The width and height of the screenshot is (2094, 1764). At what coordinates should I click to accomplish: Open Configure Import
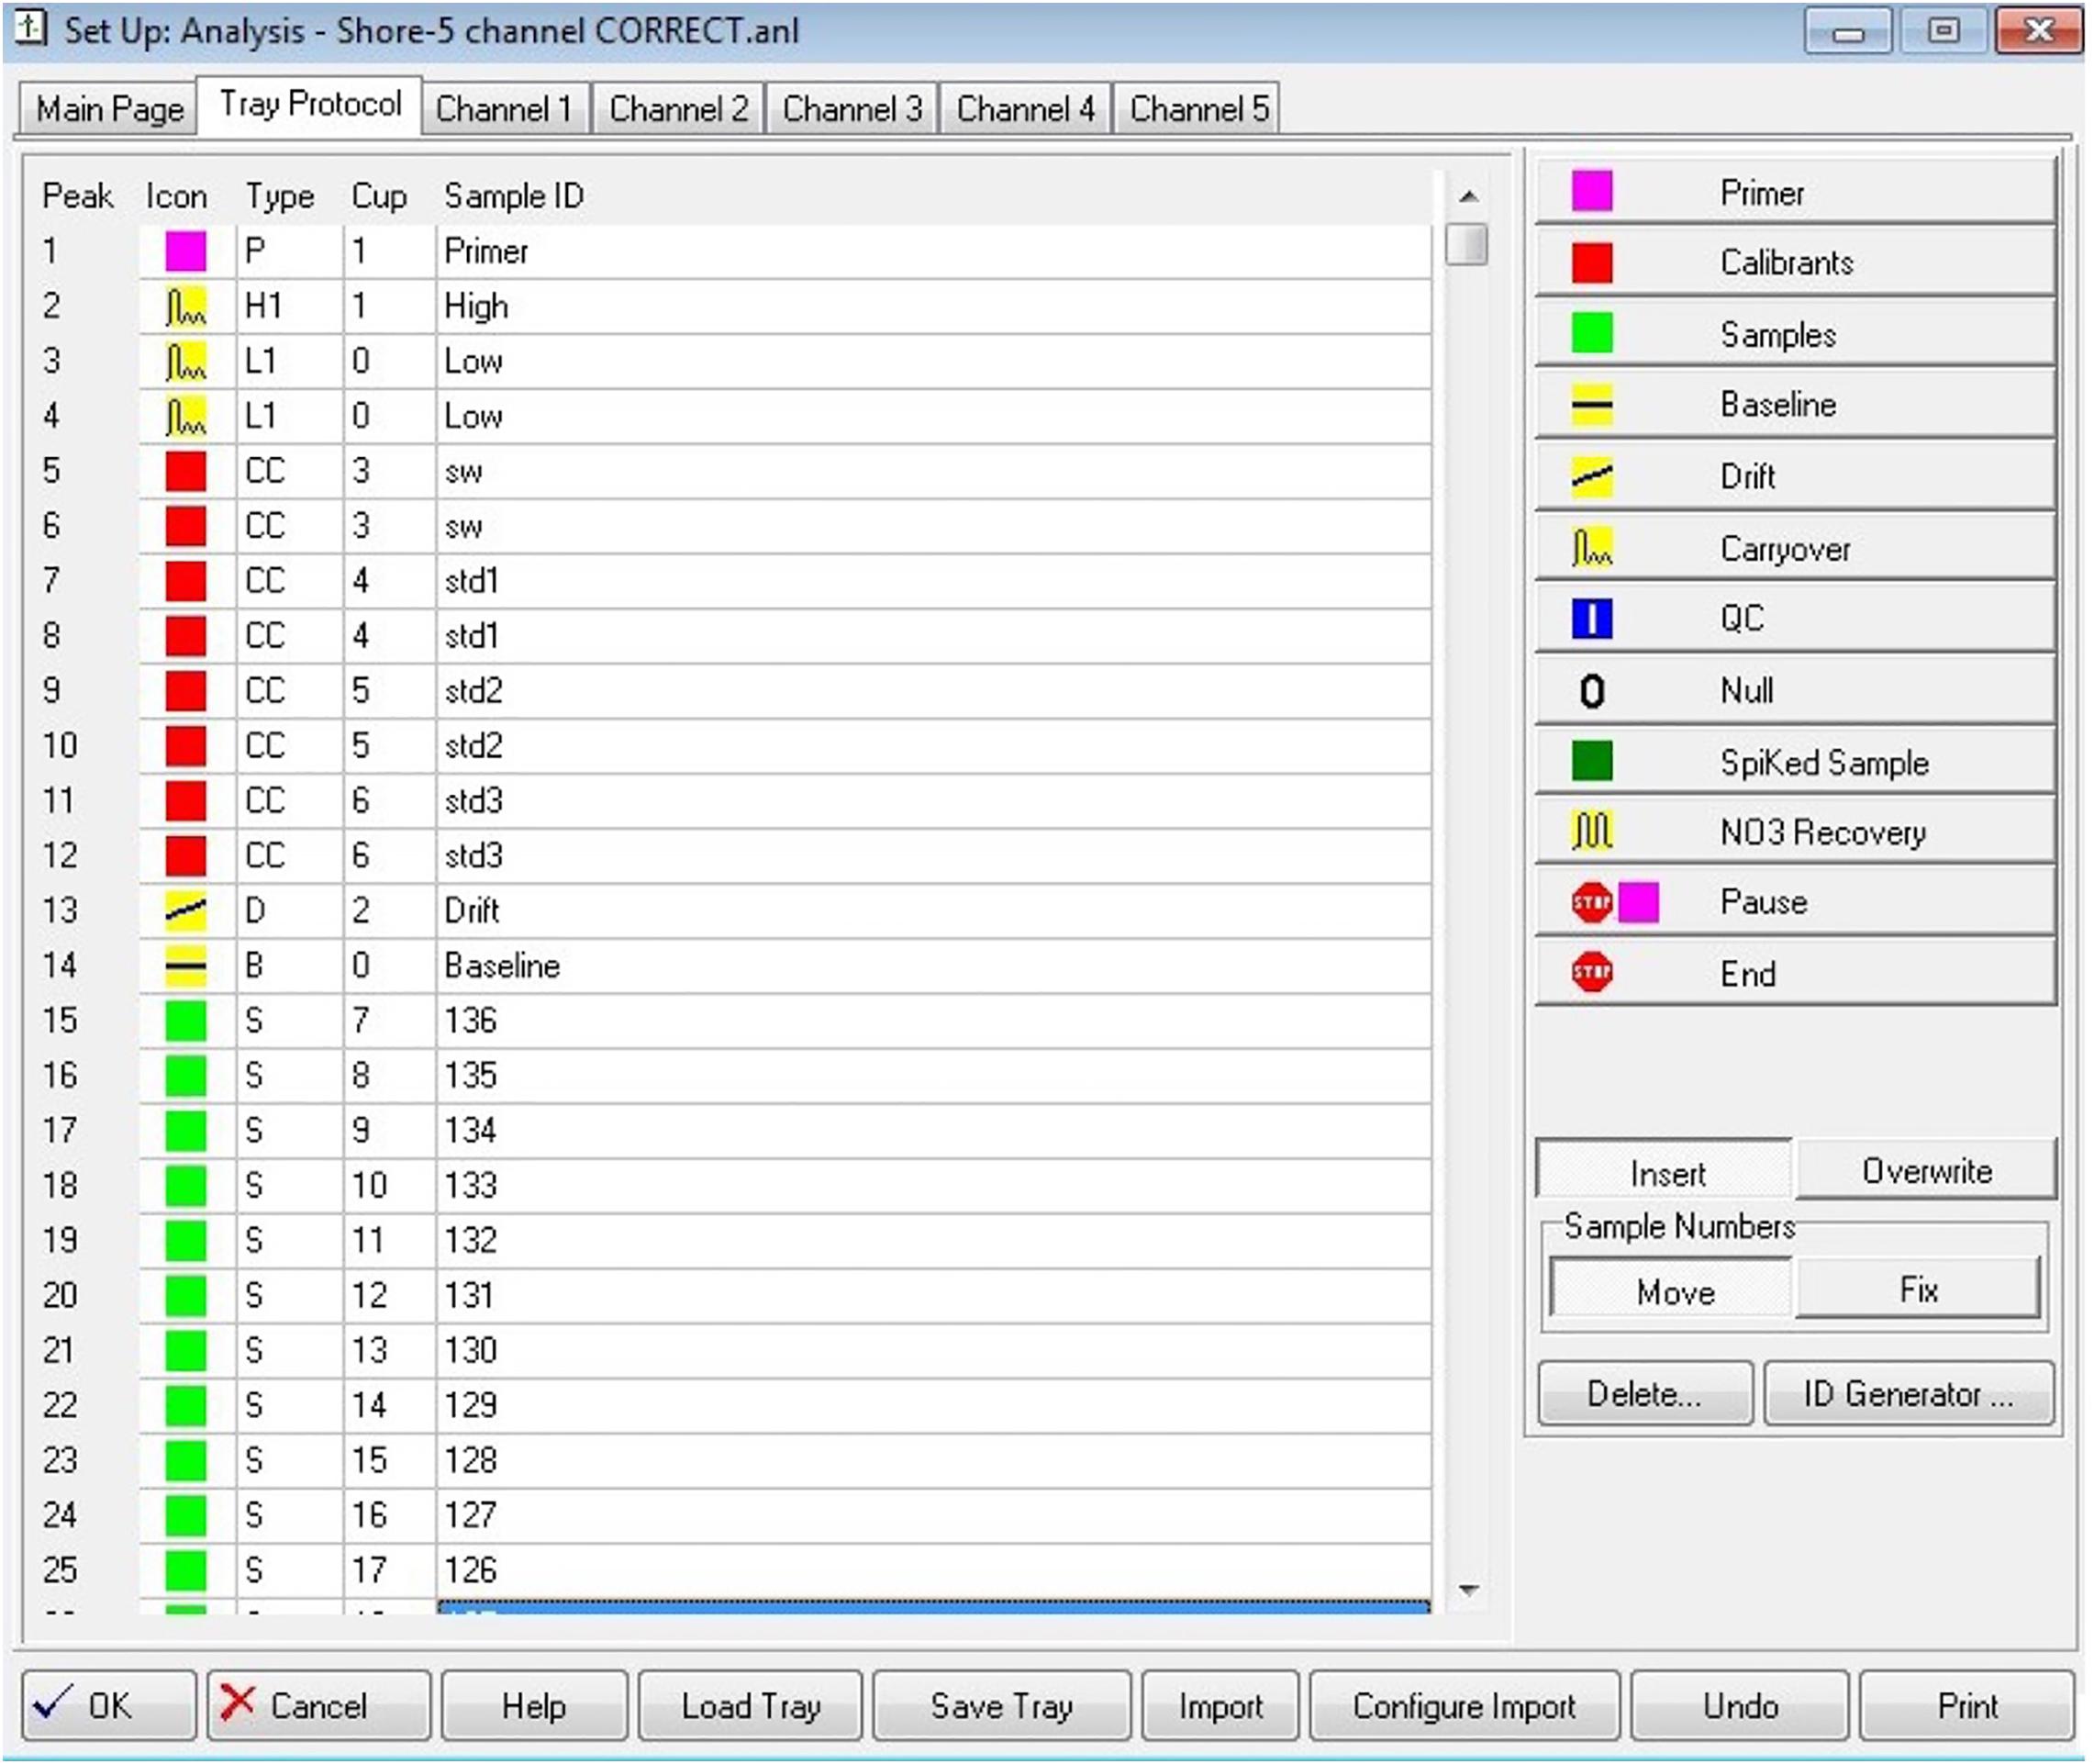tap(1464, 1706)
